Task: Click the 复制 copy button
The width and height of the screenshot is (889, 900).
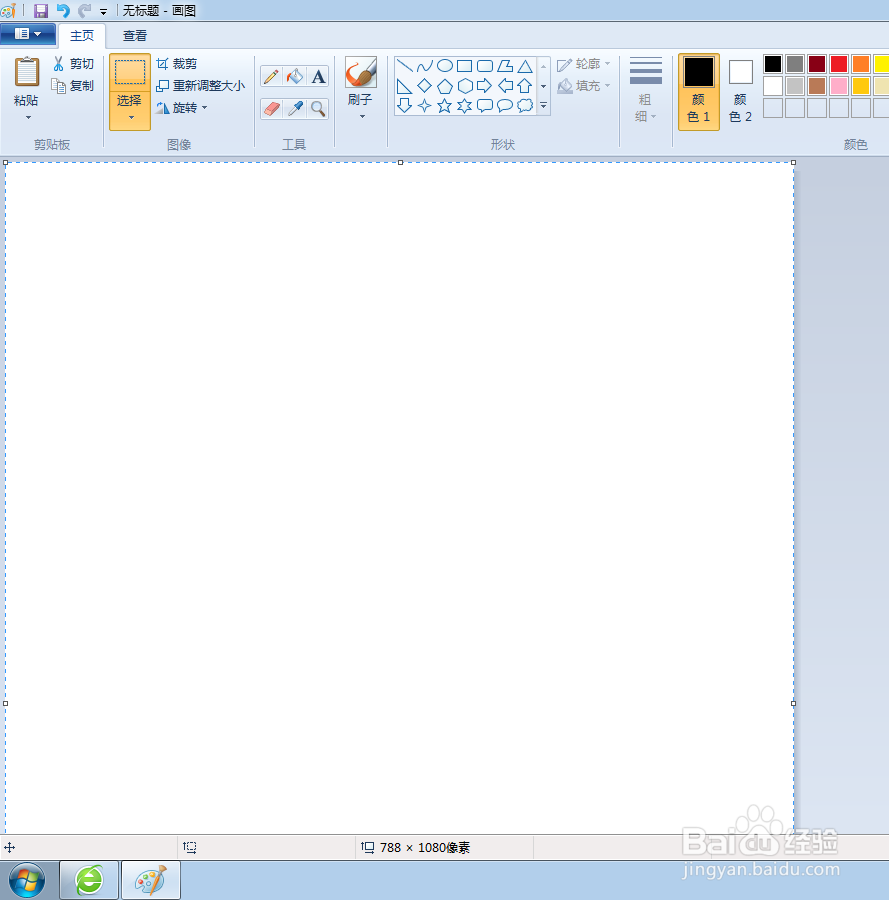Action: [73, 86]
